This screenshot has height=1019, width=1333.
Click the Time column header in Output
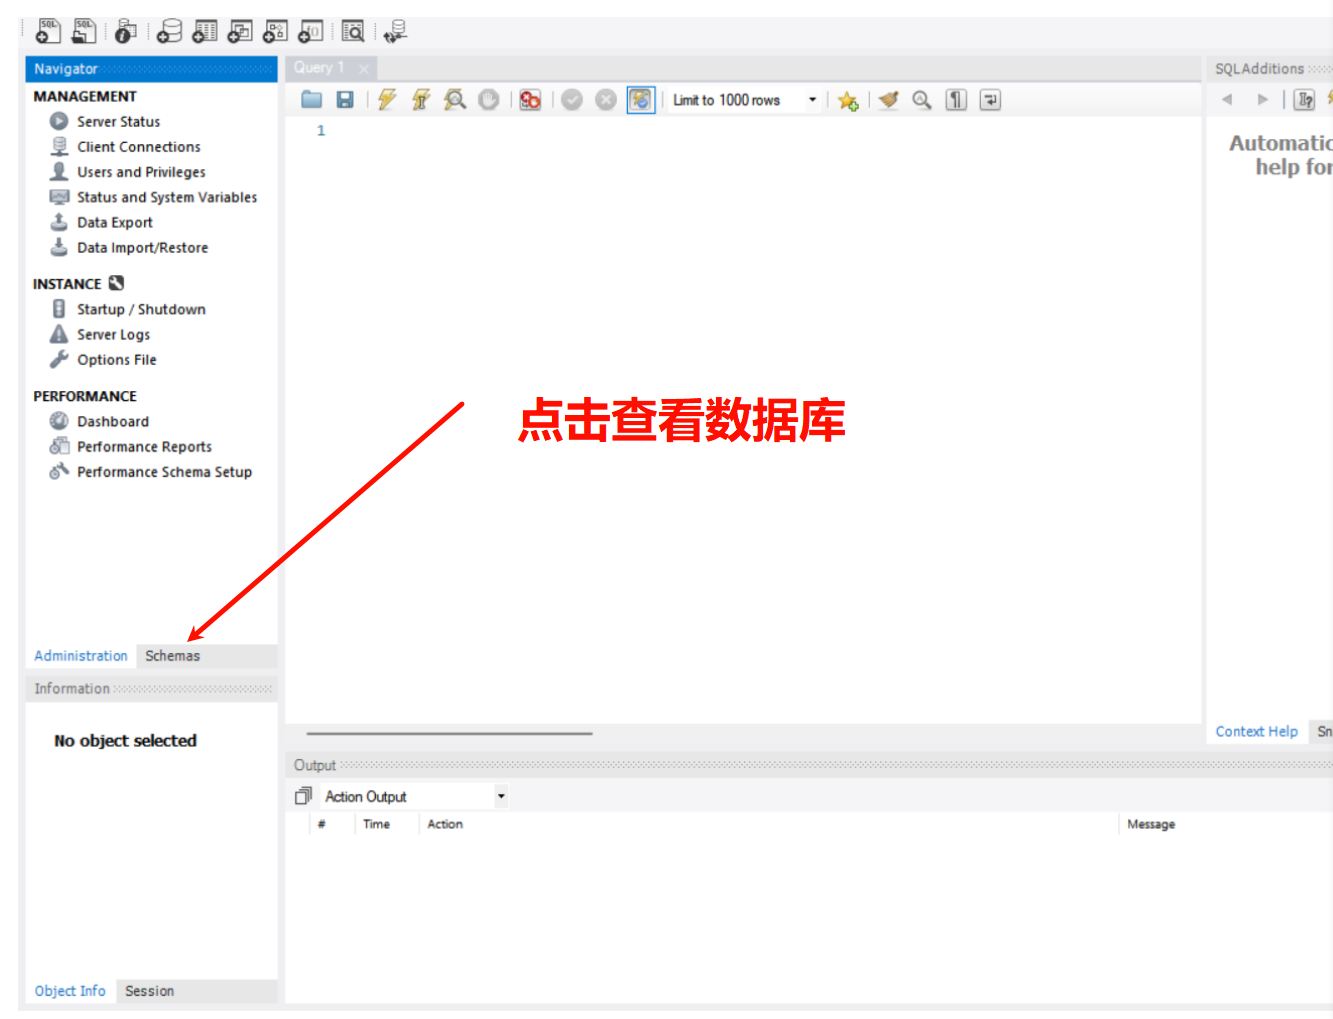click(x=376, y=824)
